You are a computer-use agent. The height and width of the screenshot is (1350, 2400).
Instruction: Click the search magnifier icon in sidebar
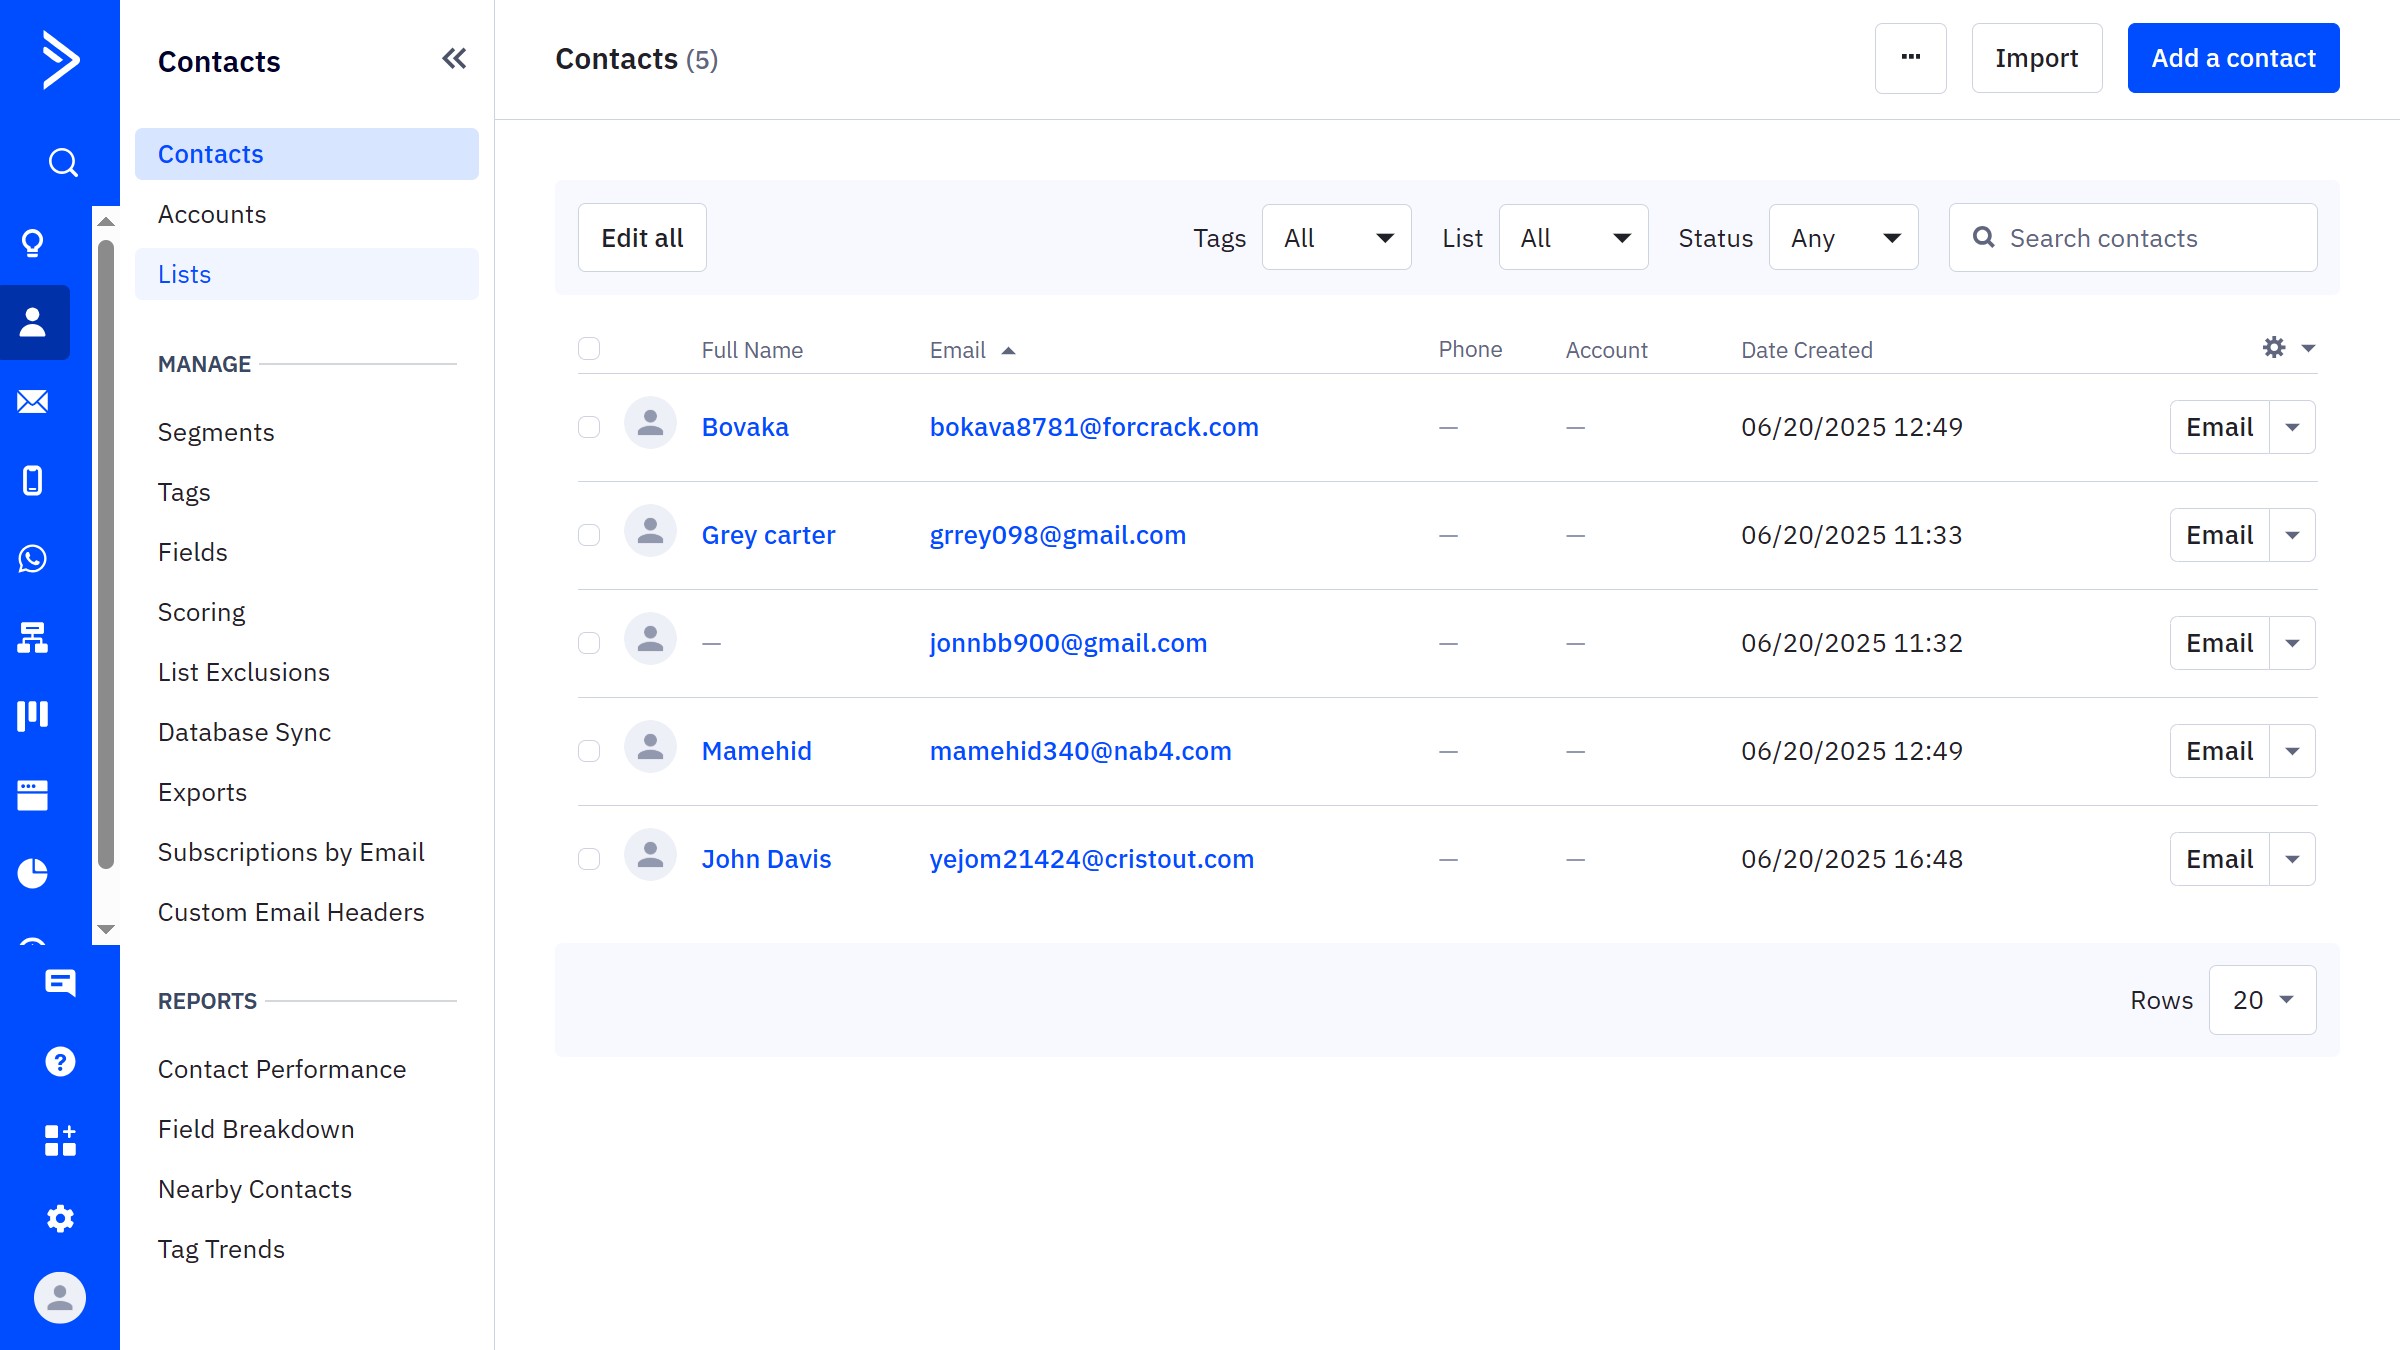tap(62, 162)
